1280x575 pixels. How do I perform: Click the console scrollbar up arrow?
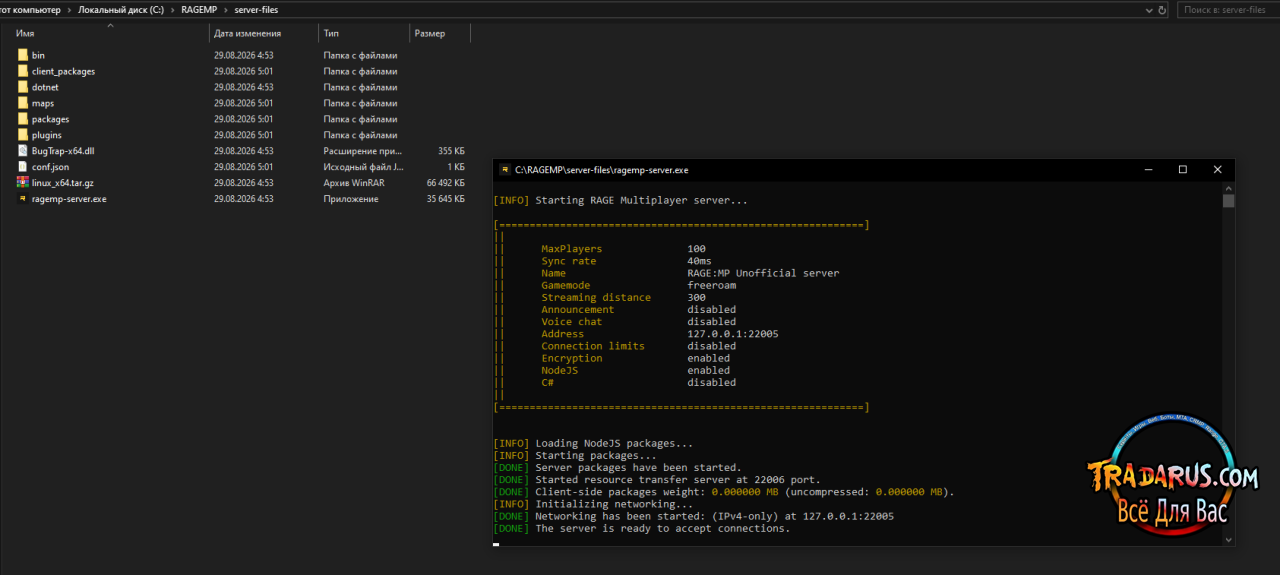[x=1228, y=188]
